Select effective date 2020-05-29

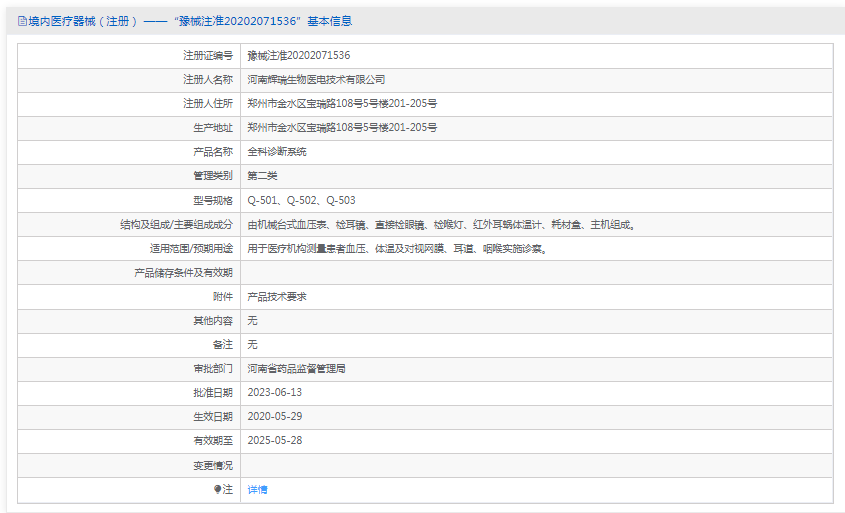pos(275,417)
